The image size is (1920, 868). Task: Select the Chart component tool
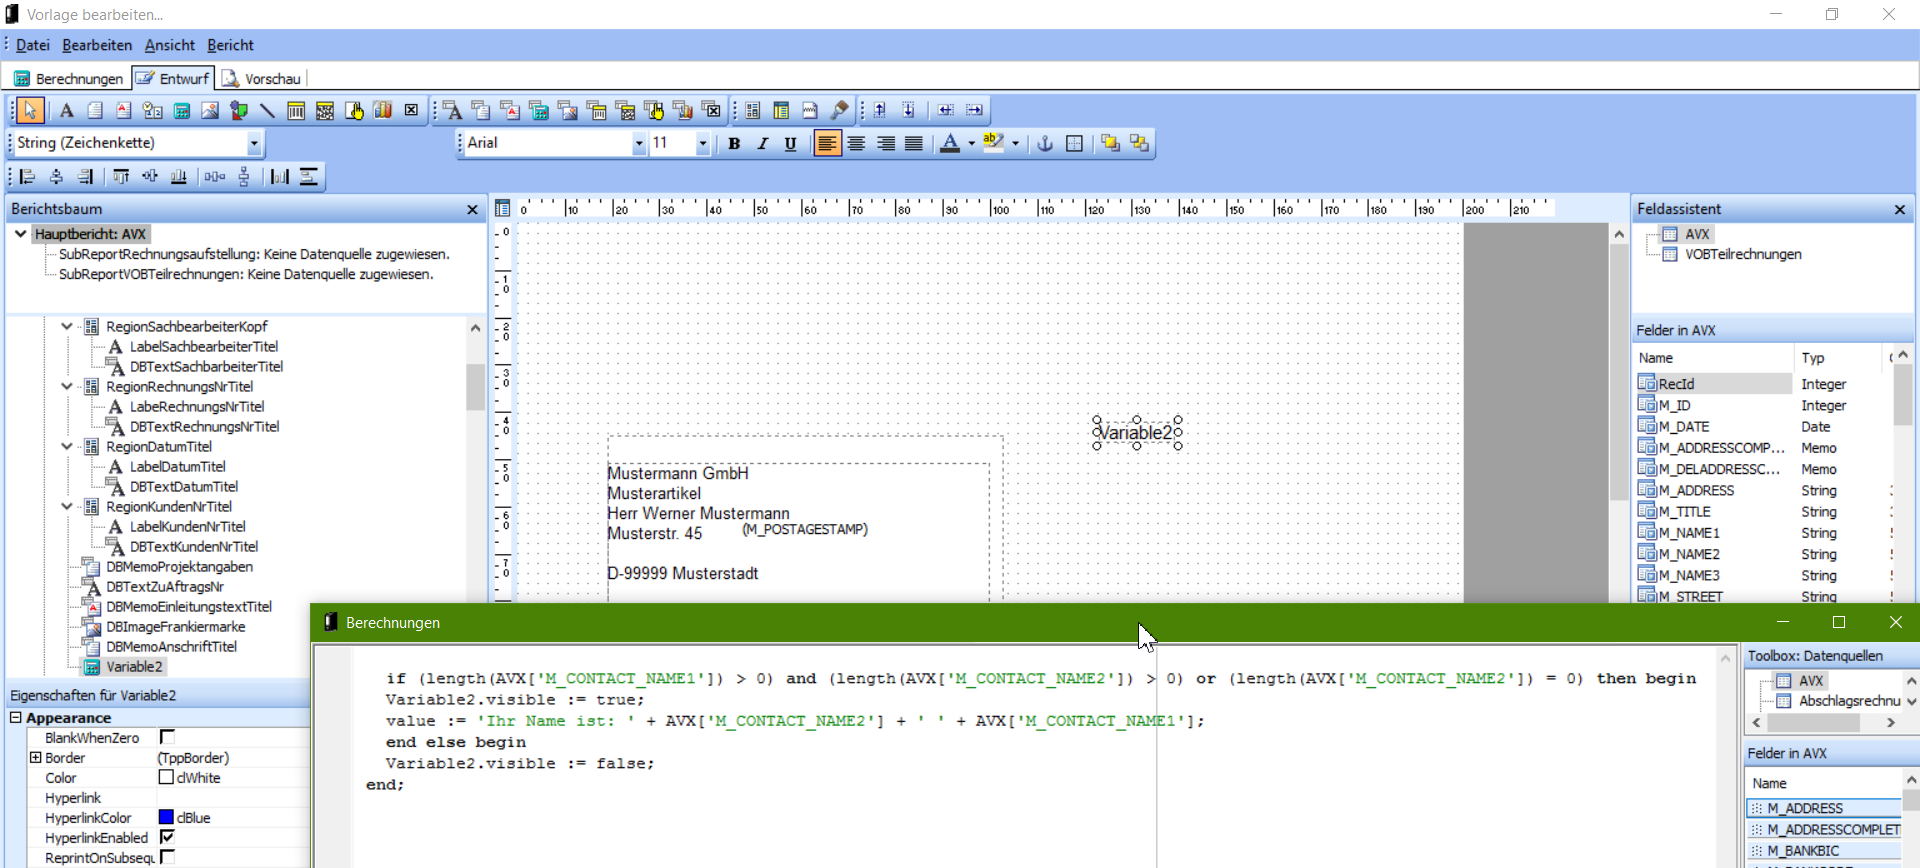pyautogui.click(x=383, y=110)
